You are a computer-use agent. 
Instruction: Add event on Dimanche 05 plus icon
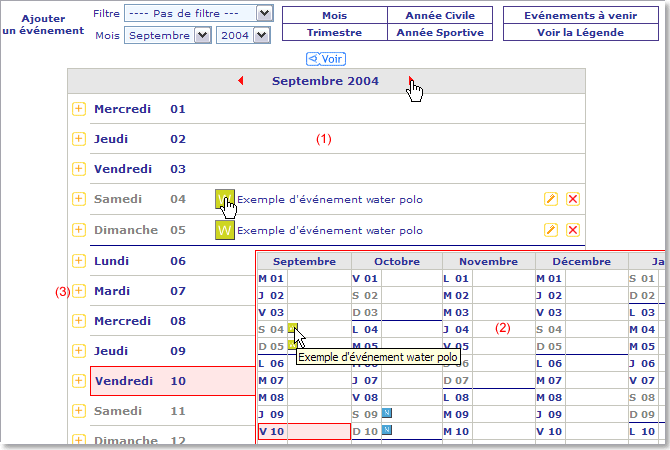(79, 230)
